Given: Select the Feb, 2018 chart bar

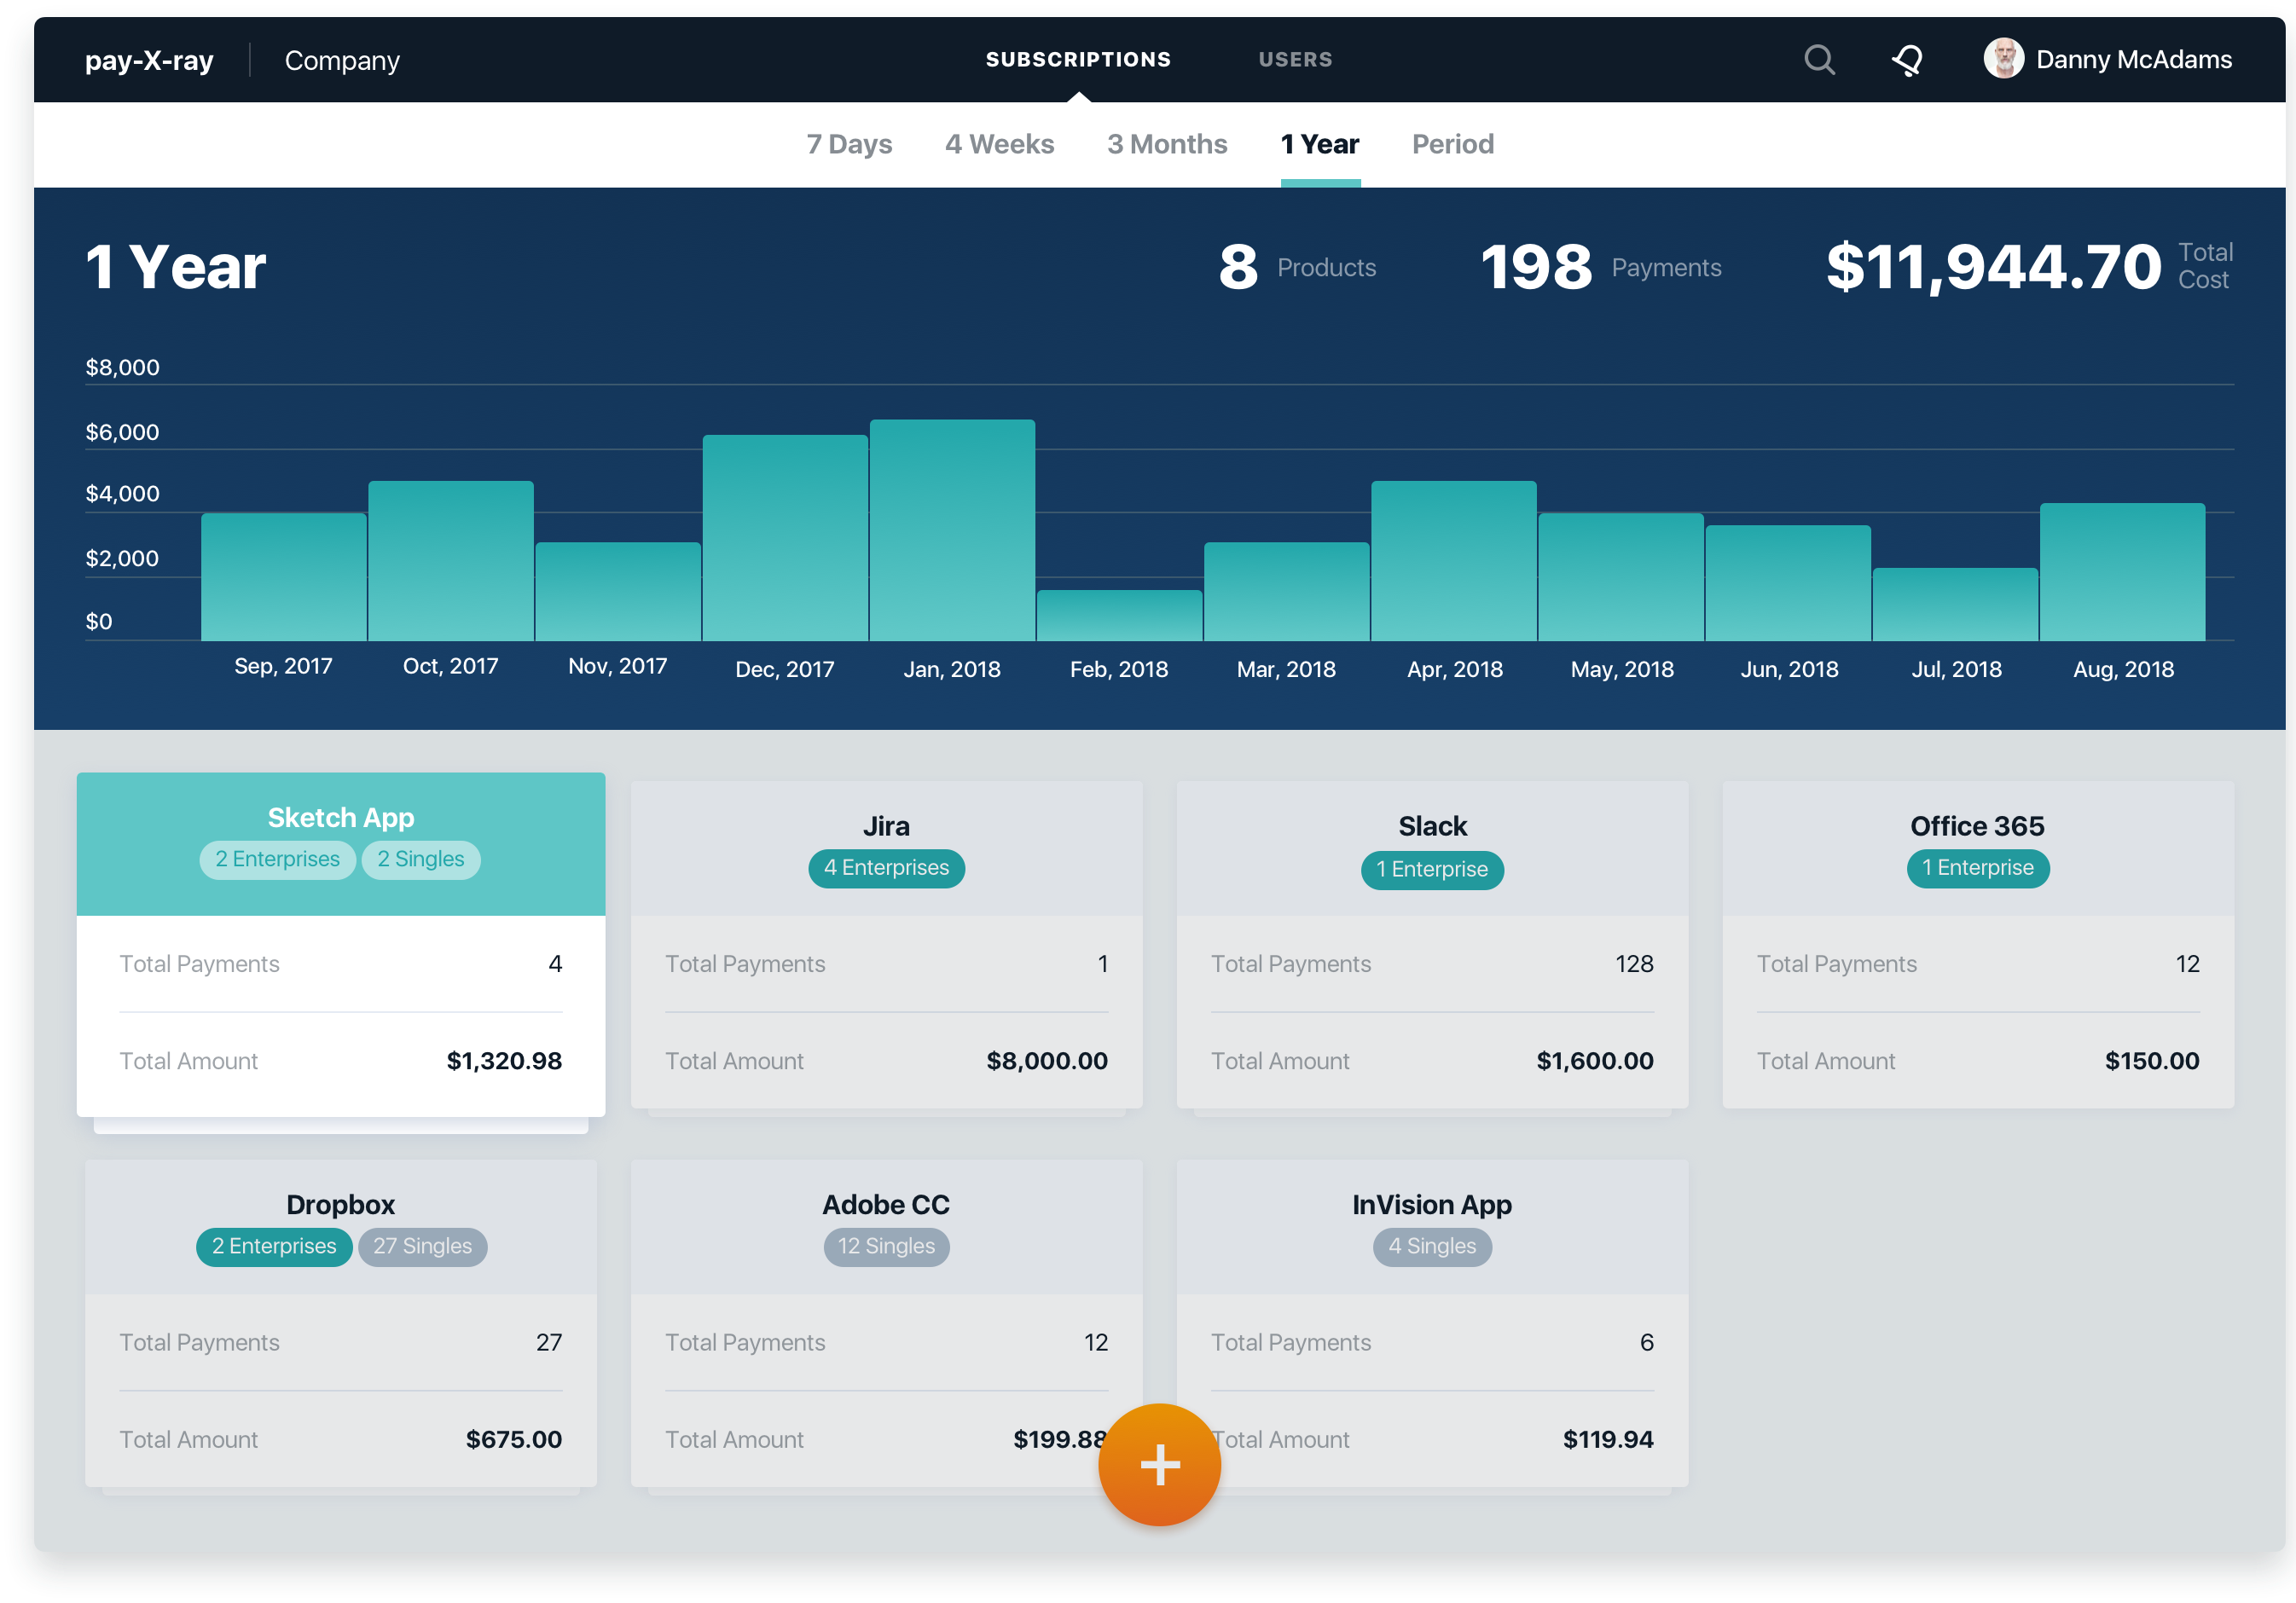Looking at the screenshot, I should pos(1119,615).
